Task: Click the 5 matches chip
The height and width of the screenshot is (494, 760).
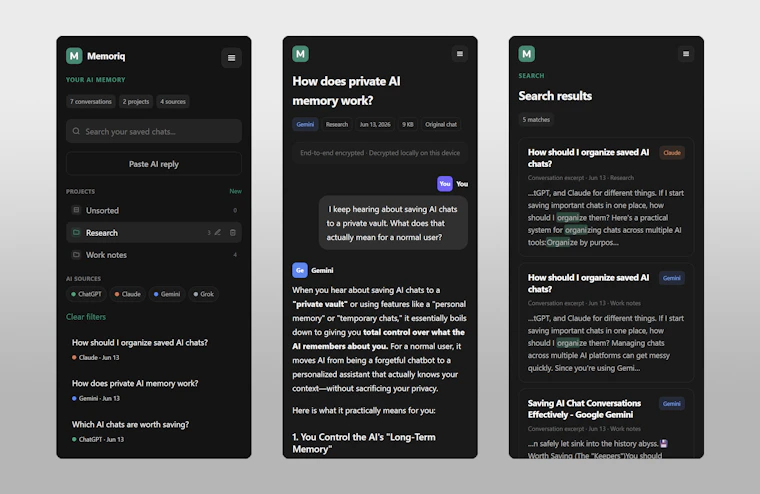Action: click(x=536, y=119)
